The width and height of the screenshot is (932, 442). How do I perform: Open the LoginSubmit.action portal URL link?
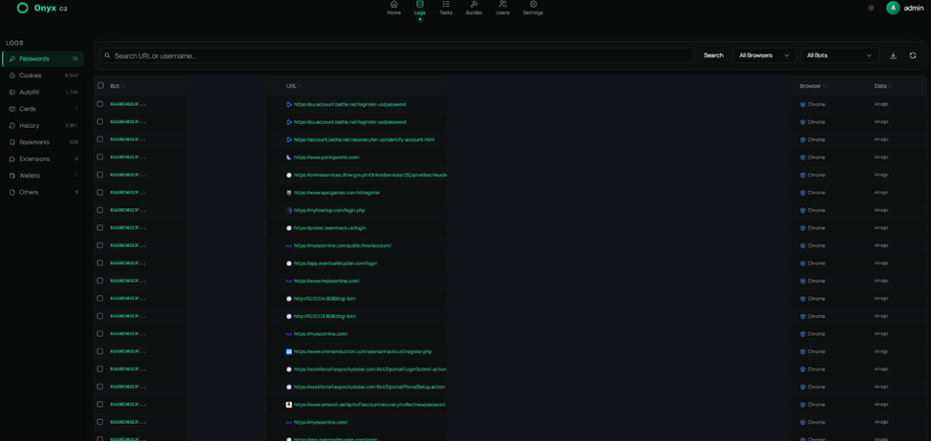click(370, 370)
